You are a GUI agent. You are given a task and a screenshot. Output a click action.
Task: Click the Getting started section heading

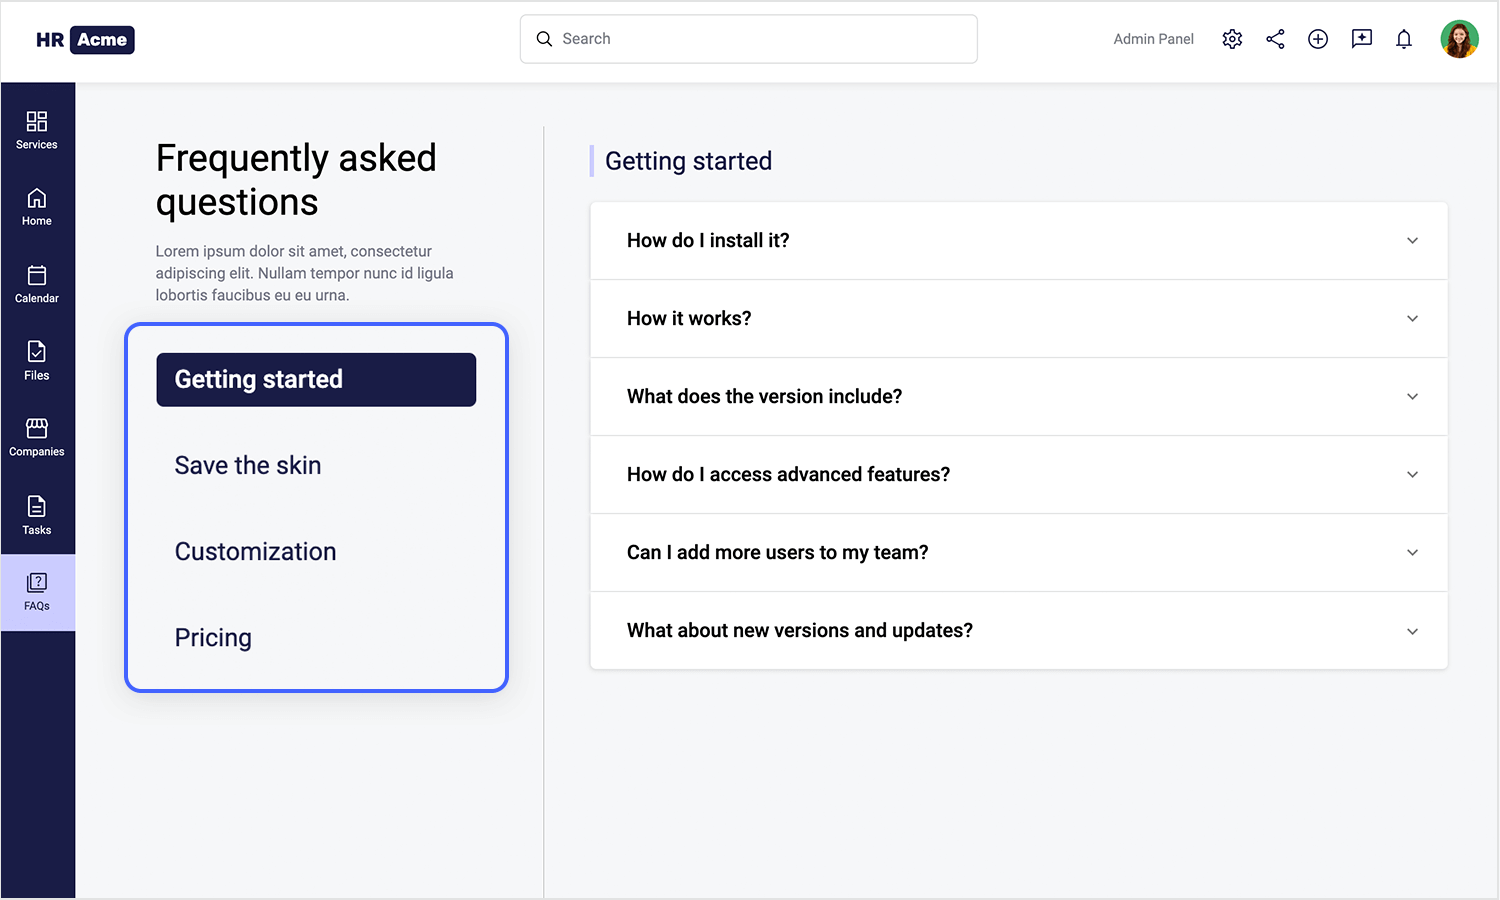[688, 161]
